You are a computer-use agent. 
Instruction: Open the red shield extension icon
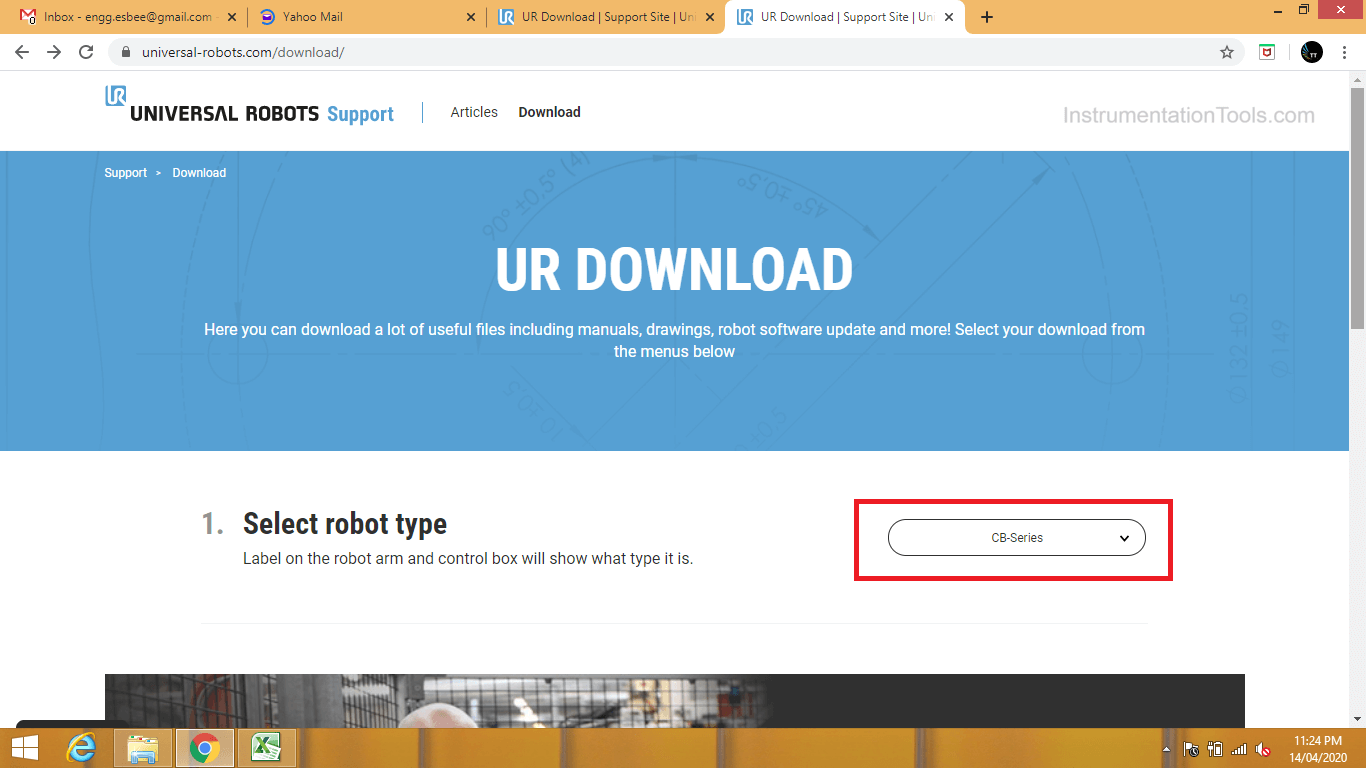click(x=1267, y=52)
